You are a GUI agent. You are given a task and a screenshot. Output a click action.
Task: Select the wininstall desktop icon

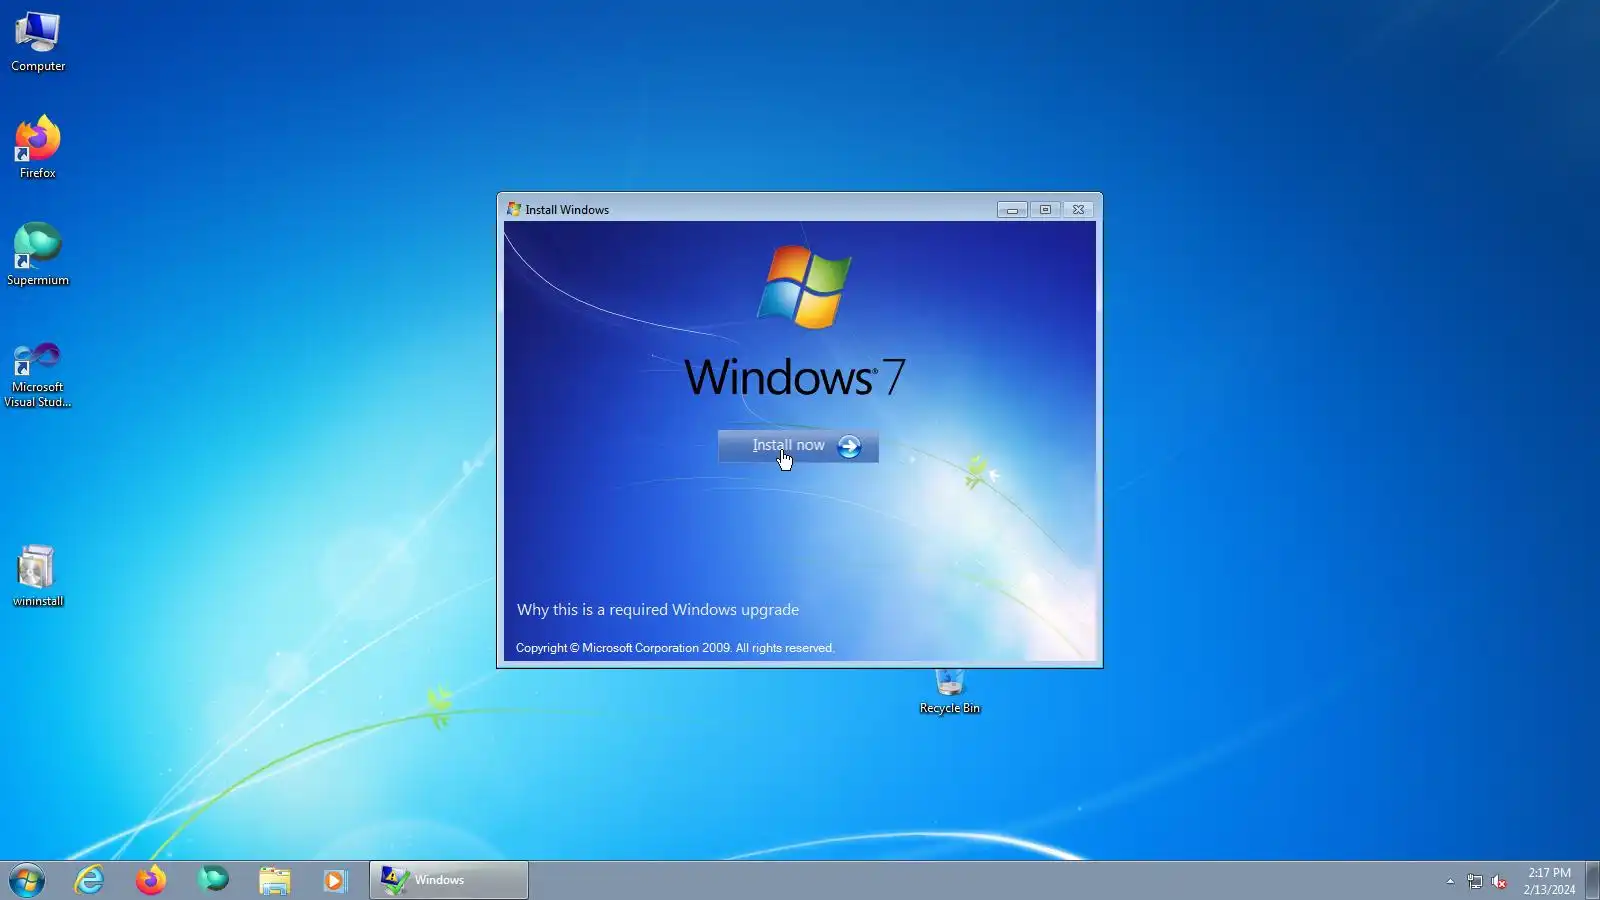tap(38, 576)
